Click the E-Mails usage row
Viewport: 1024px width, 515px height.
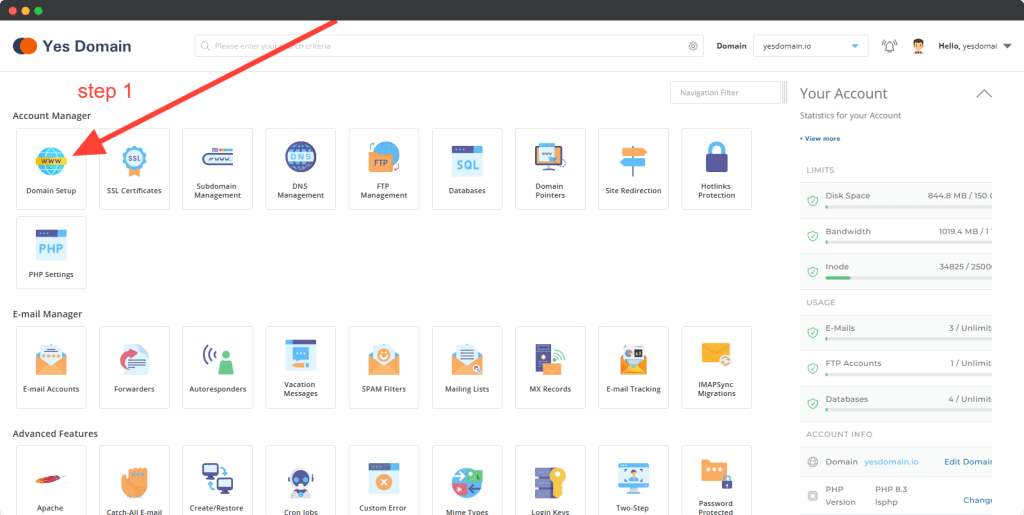point(896,332)
